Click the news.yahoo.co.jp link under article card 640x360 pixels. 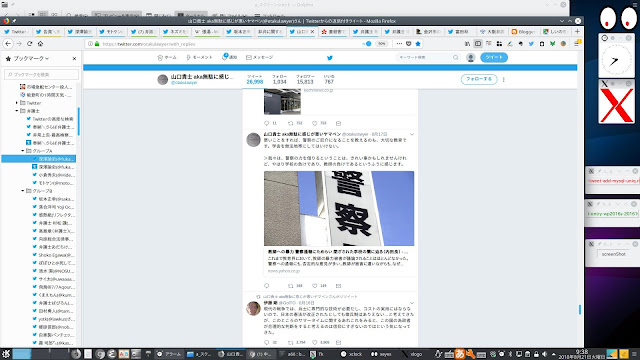click(x=284, y=271)
